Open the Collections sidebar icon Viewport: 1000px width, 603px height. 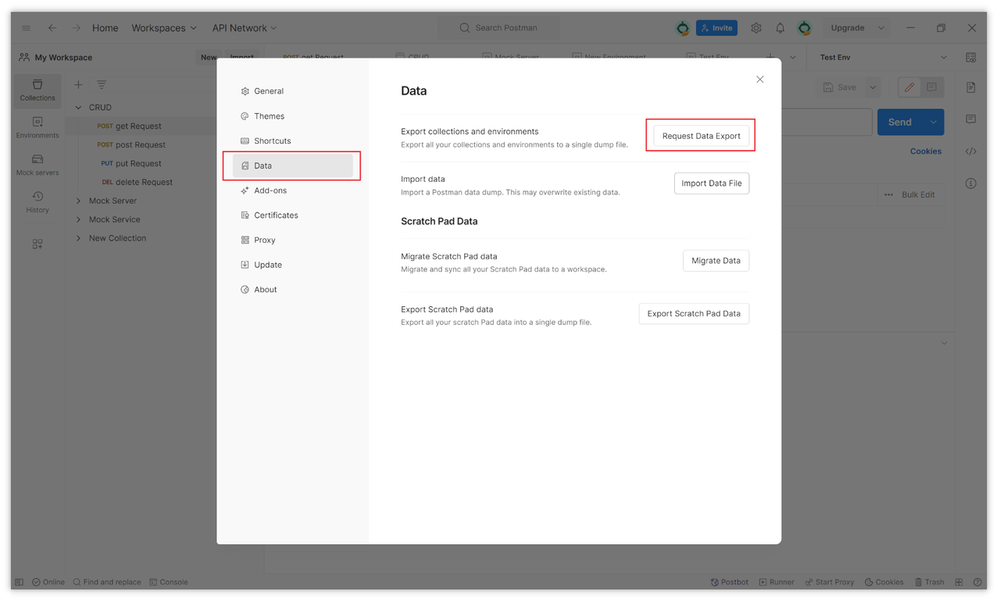click(37, 89)
